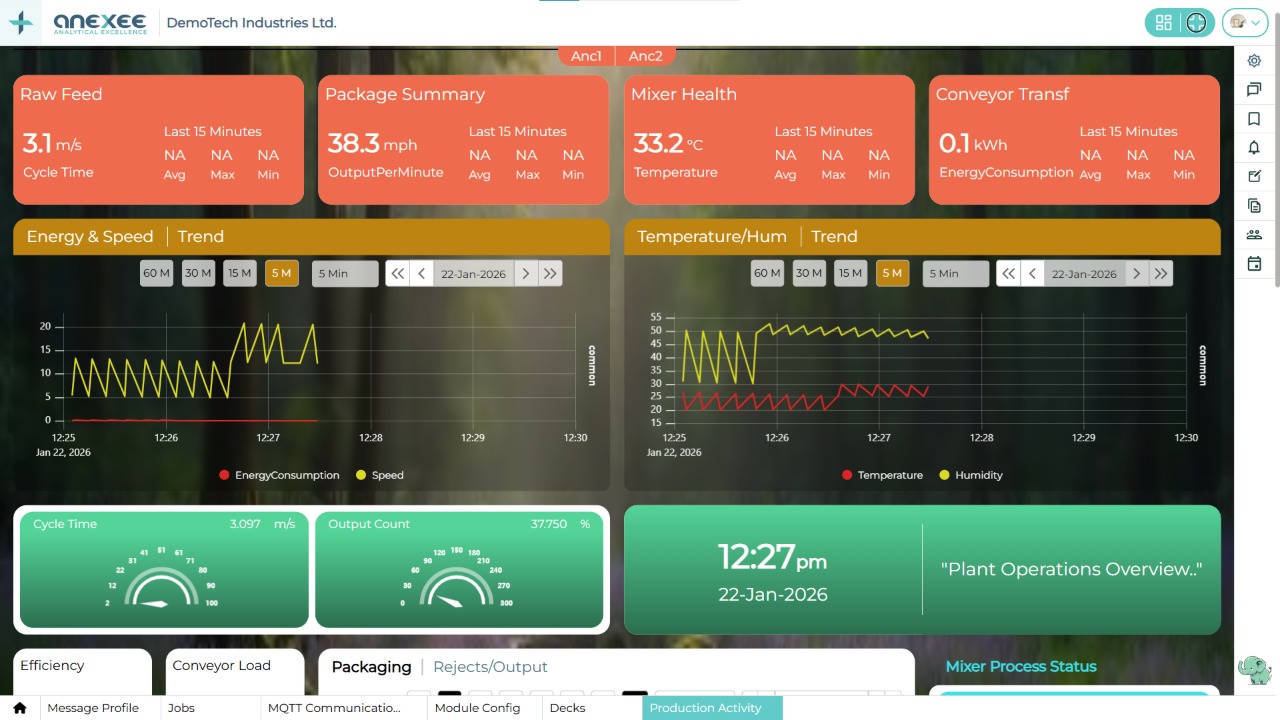1280x720 pixels.
Task: Open the dashboard grid icon in the header
Action: 1163,21
